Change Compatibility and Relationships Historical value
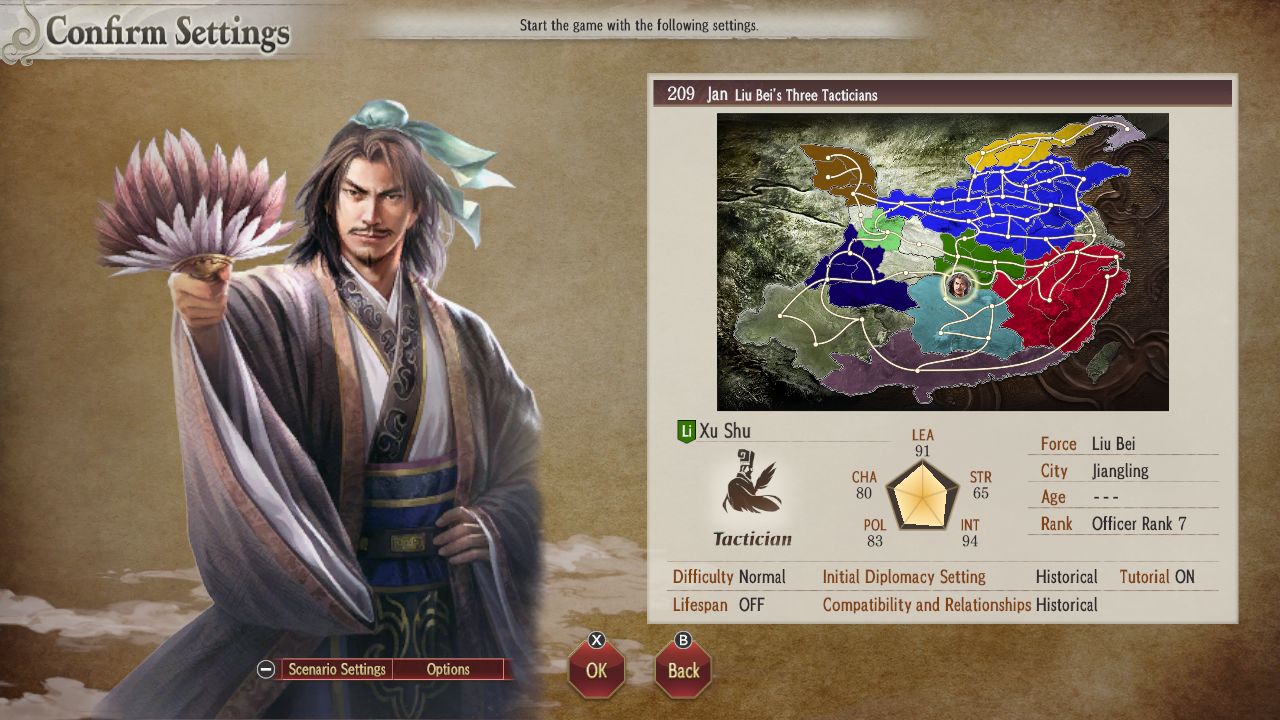This screenshot has height=720, width=1280. point(1066,605)
